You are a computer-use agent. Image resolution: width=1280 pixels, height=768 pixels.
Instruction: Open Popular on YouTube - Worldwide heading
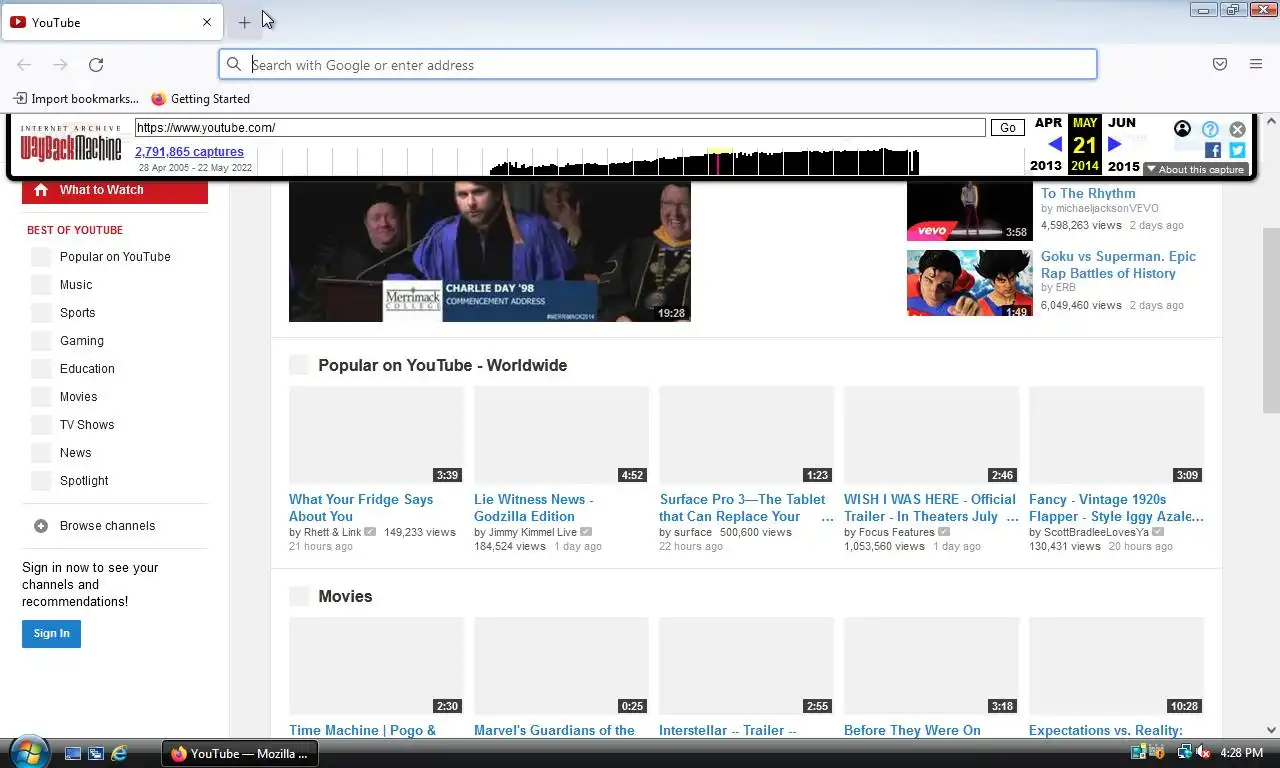pos(442,365)
